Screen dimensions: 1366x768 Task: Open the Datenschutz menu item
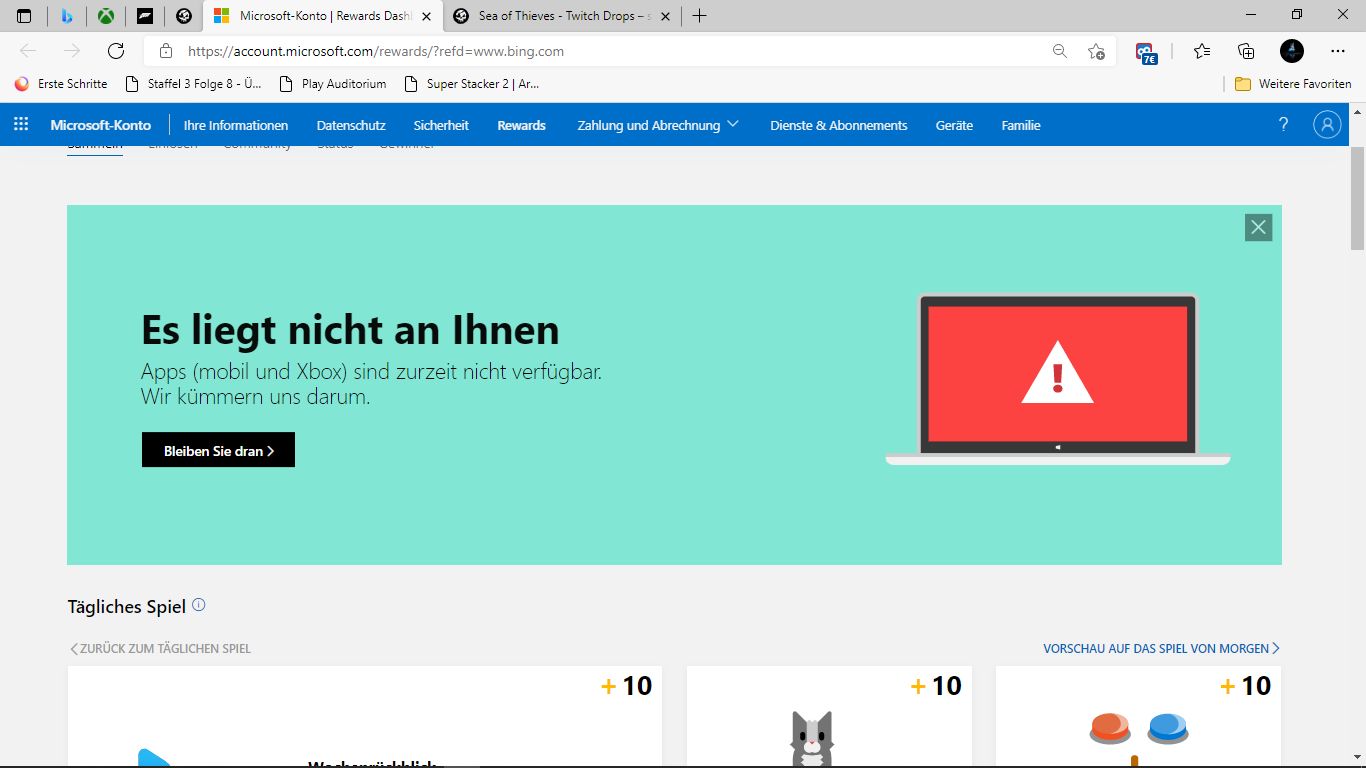(351, 125)
